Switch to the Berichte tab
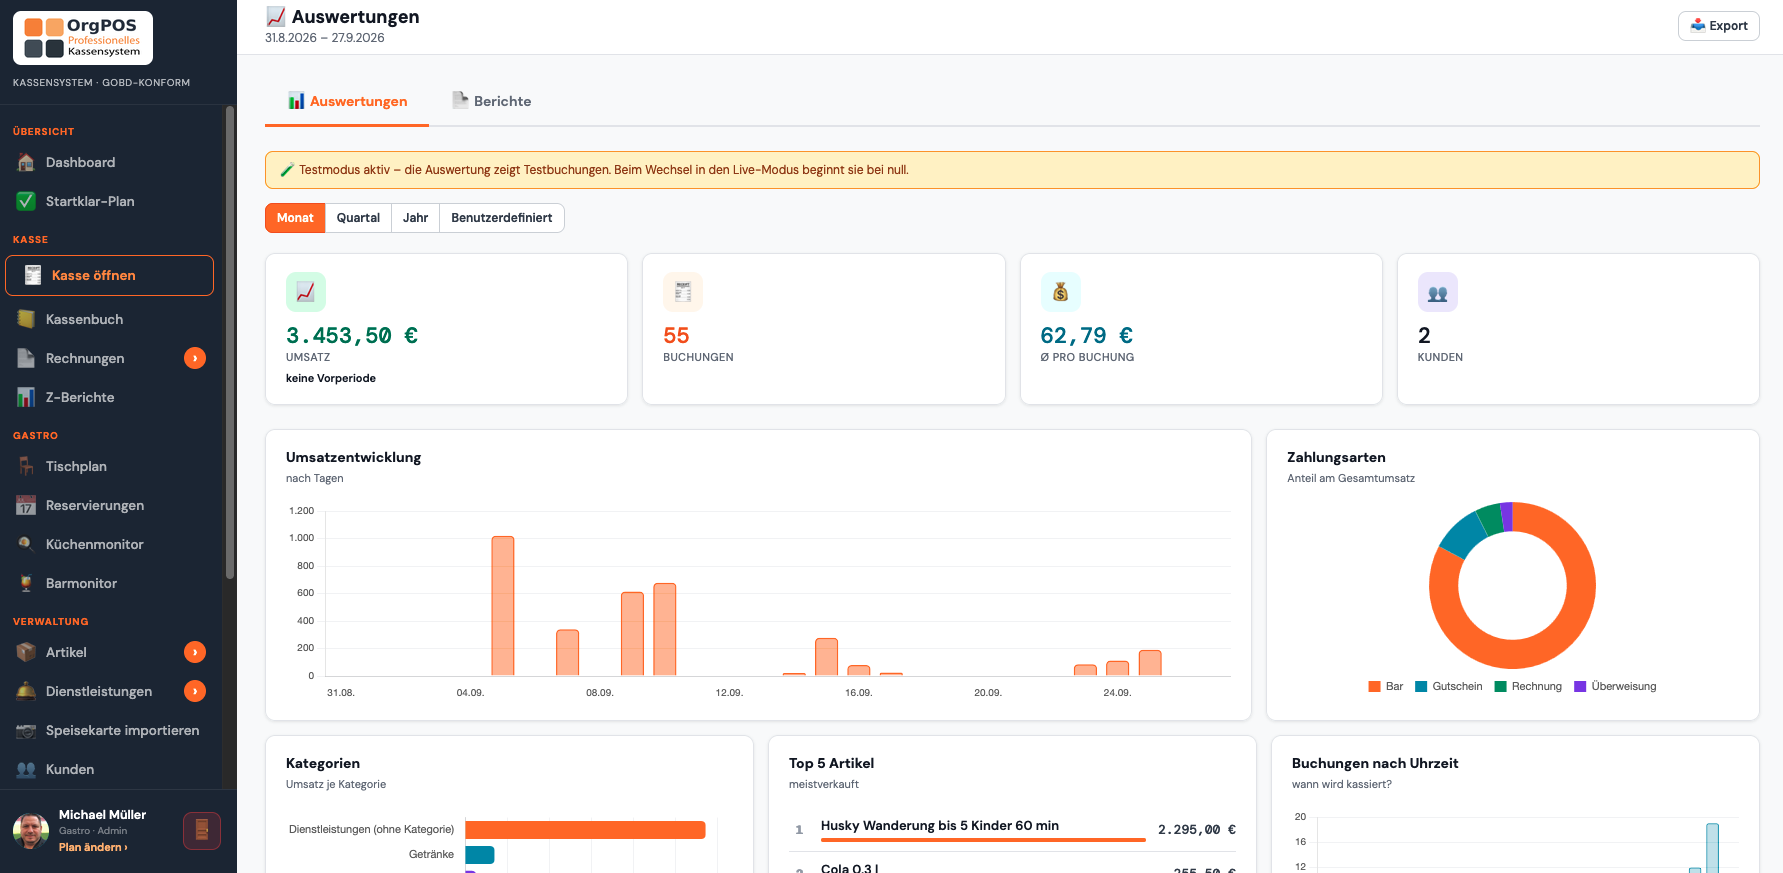 (x=492, y=101)
